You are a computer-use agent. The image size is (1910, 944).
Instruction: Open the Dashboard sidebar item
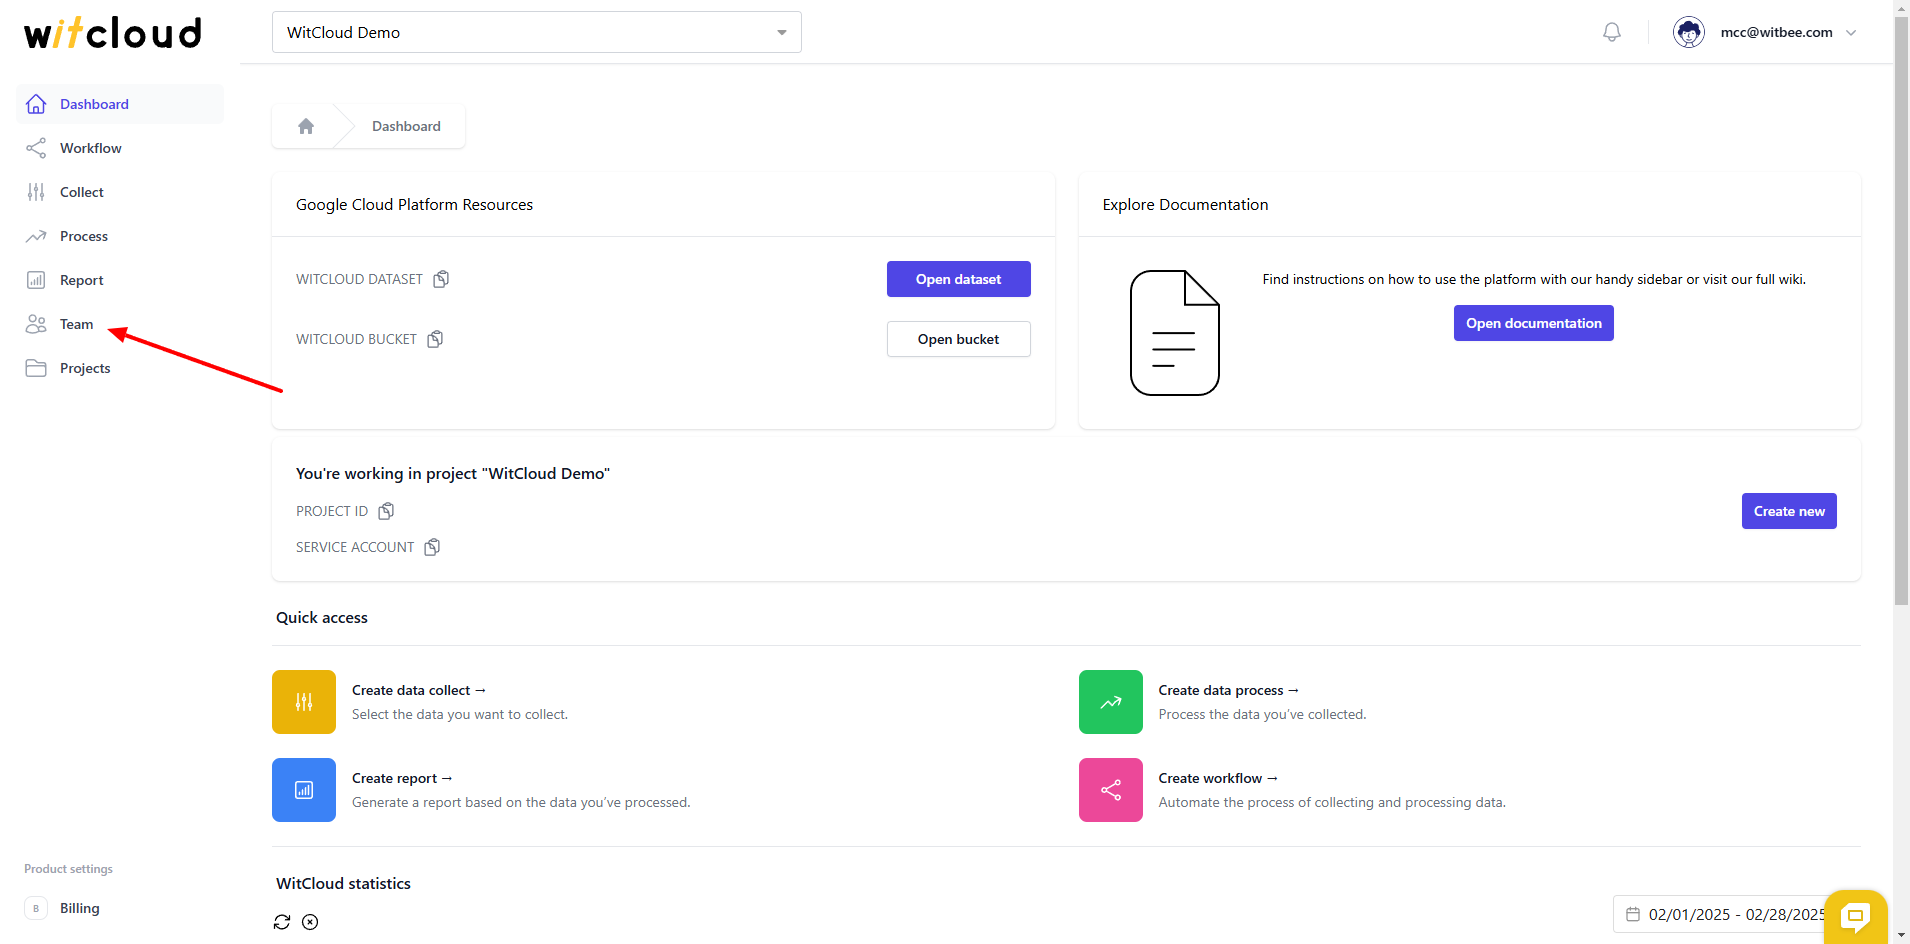tap(120, 104)
